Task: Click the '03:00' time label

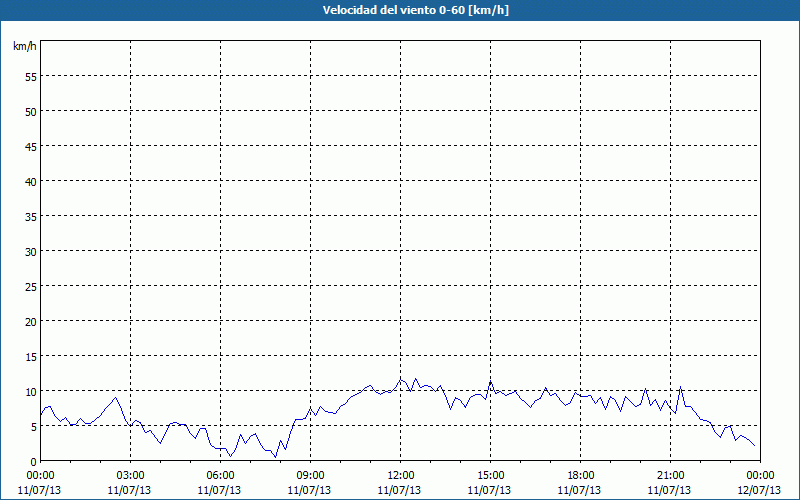Action: 130,476
